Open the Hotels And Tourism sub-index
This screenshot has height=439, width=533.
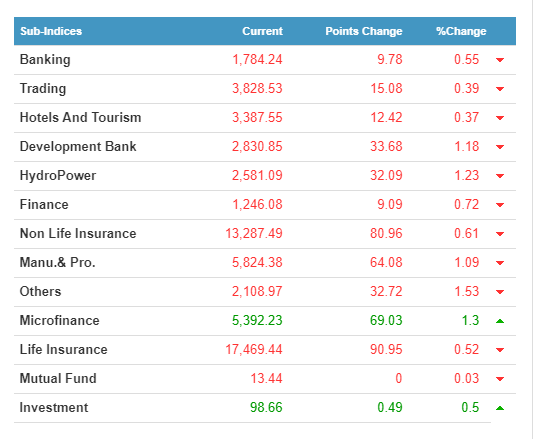(81, 118)
